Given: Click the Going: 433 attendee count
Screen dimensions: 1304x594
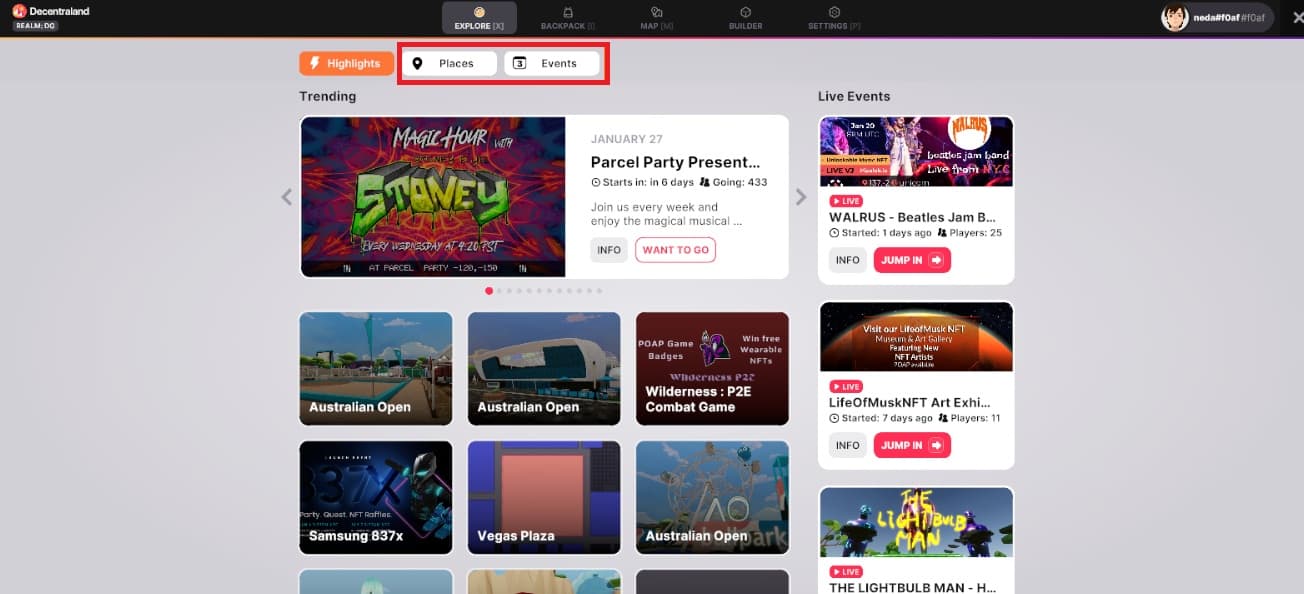Looking at the screenshot, I should pos(734,182).
